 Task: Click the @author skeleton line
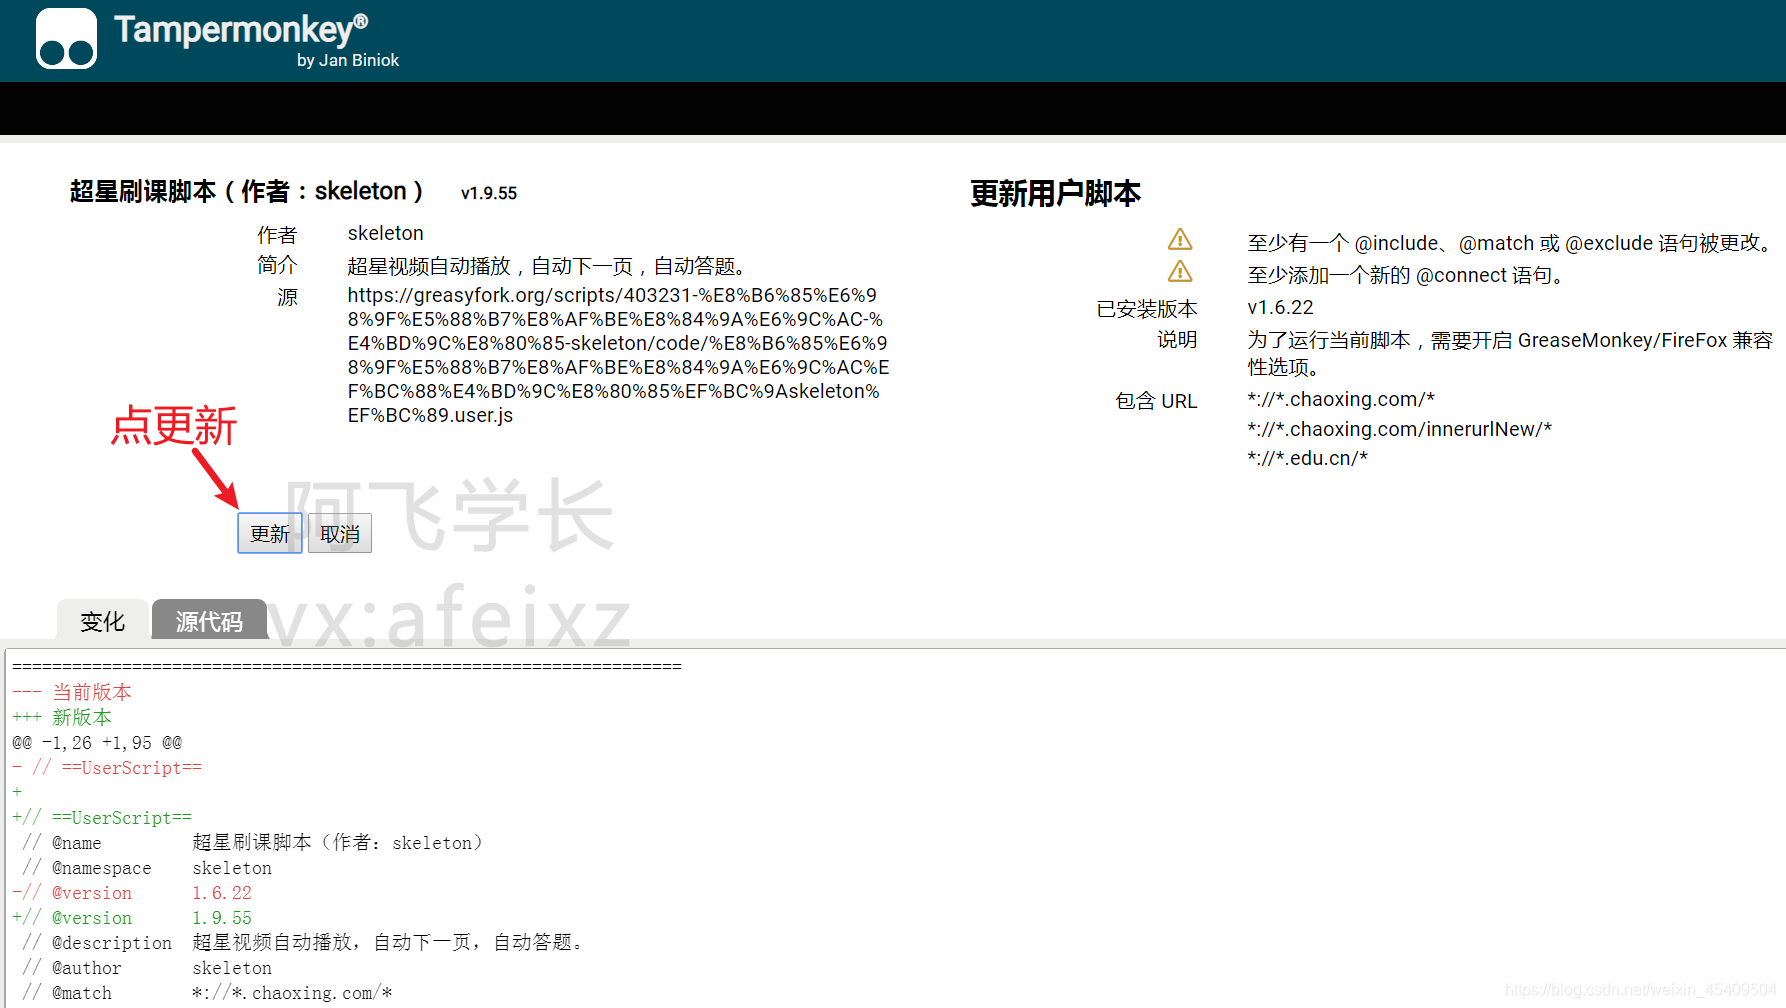[x=147, y=967]
